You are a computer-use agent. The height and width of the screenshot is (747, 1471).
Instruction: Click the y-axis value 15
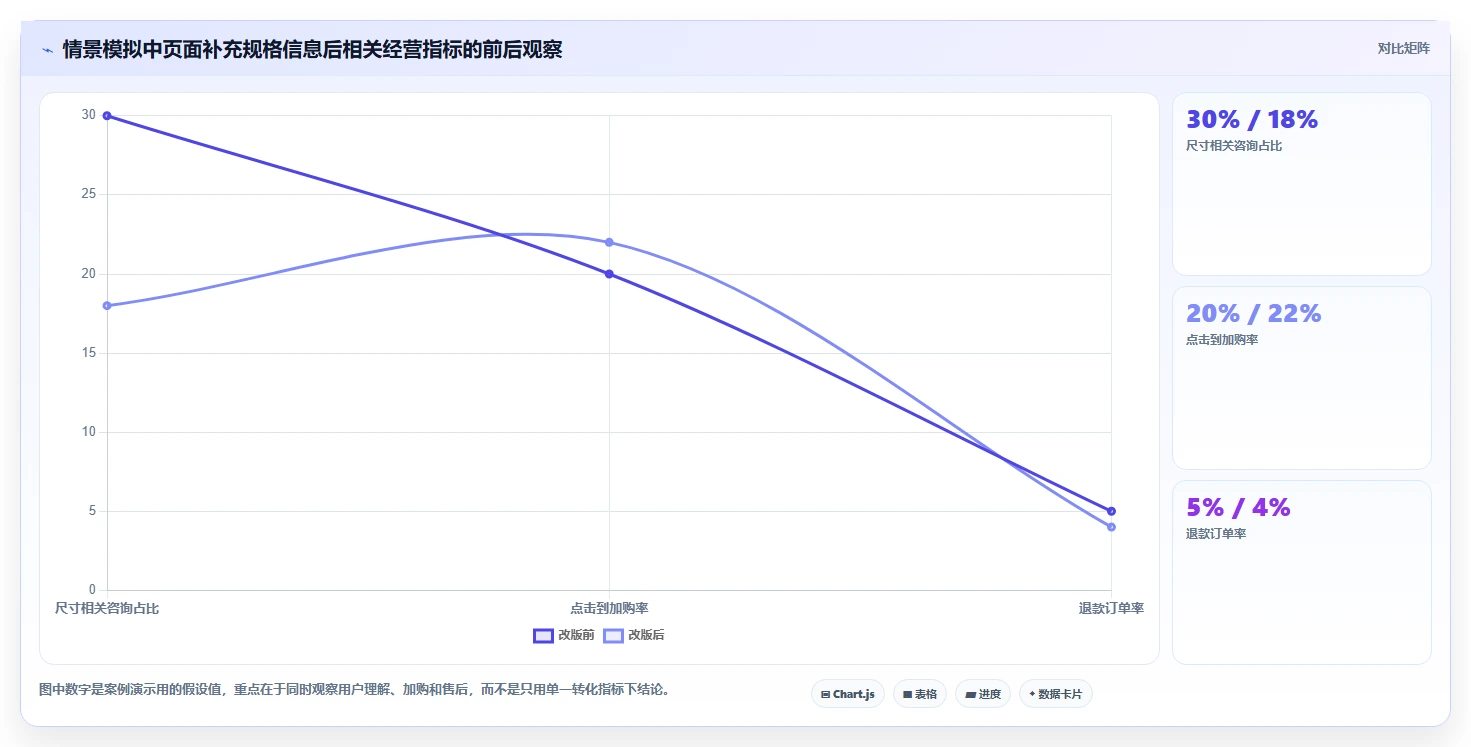coord(89,353)
